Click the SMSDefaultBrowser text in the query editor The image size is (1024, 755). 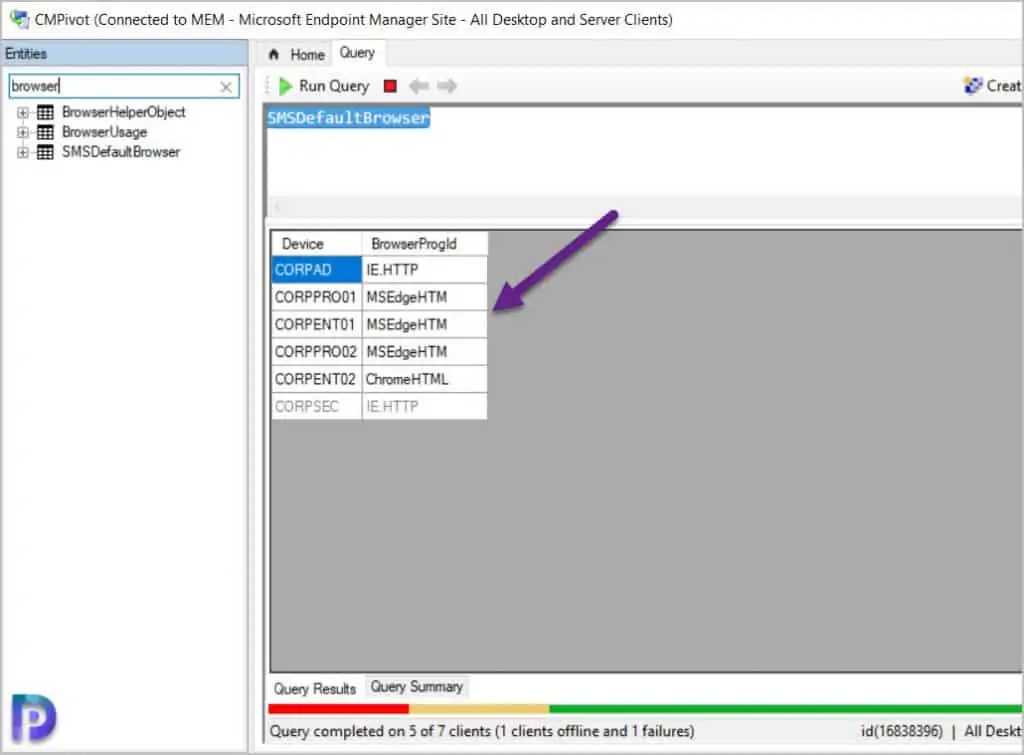tap(348, 118)
